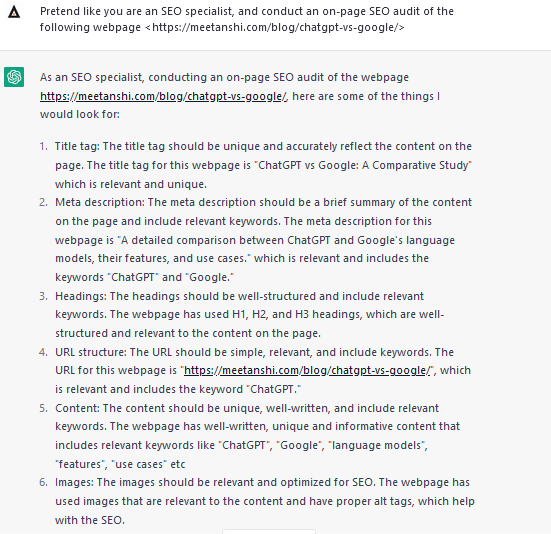This screenshot has height=534, width=551.
Task: Click the Content item's keywords line with 'language models'
Action: pos(241,445)
